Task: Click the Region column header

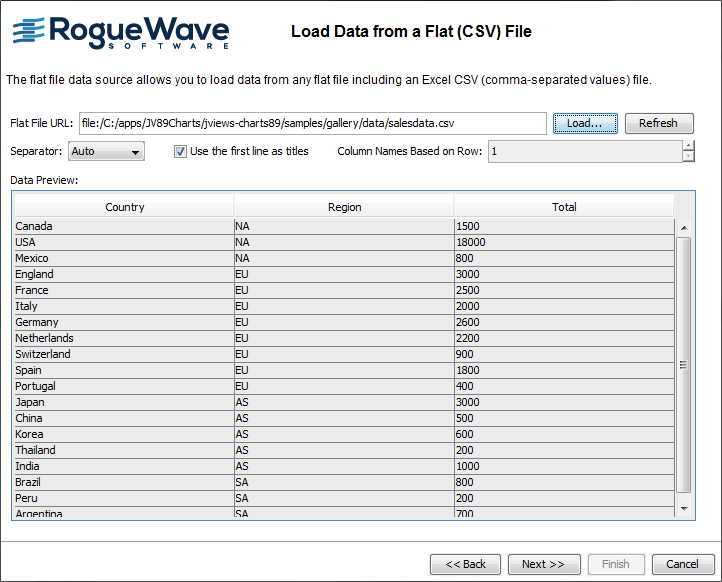Action: click(344, 207)
